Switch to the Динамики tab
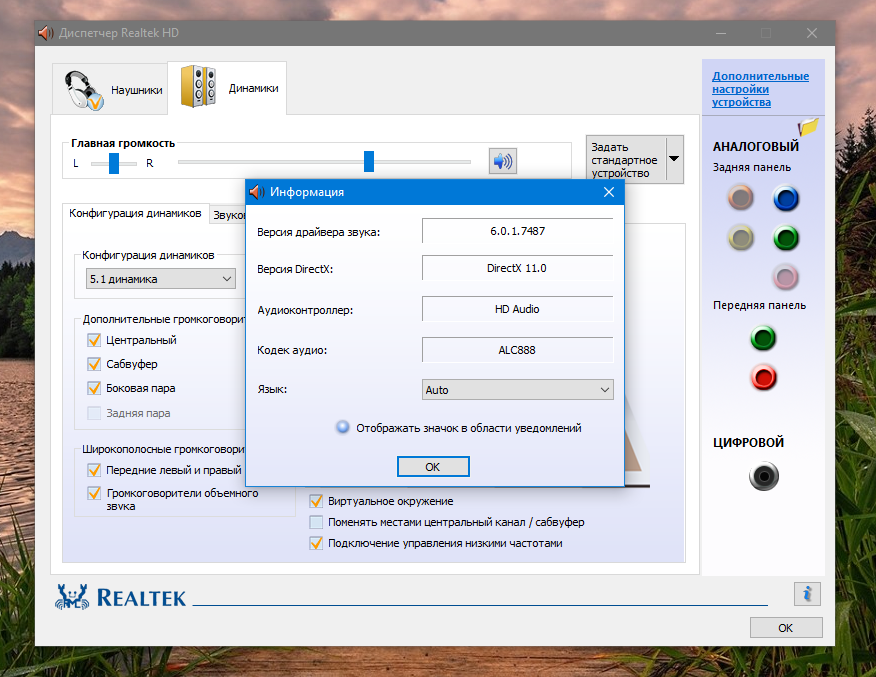The width and height of the screenshot is (876, 677). click(x=227, y=88)
